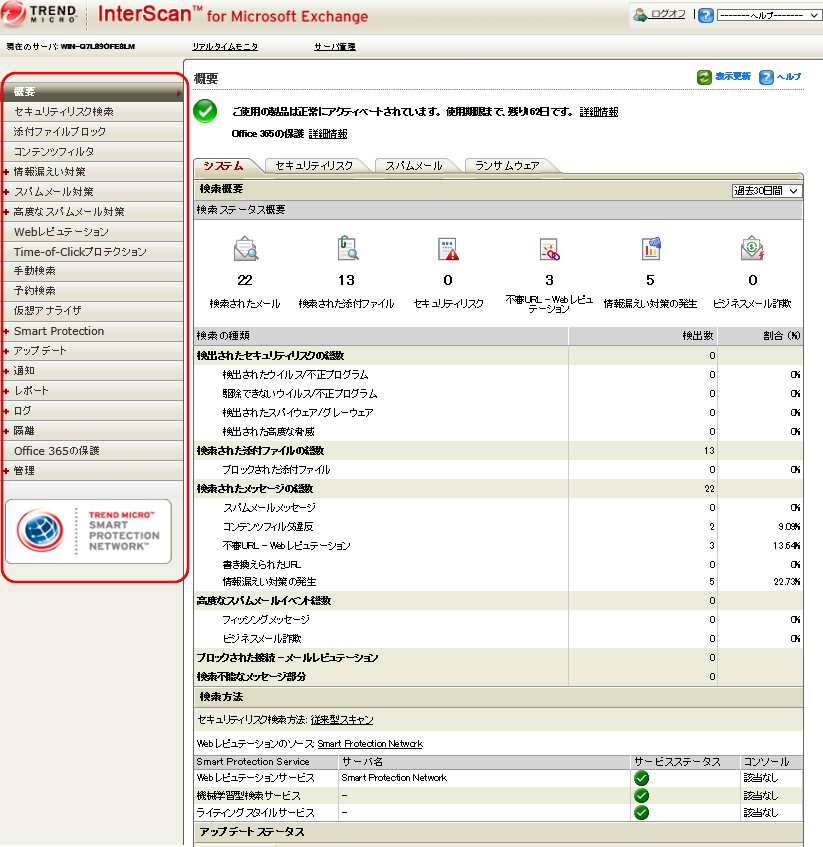Click the ログオフ link

(667, 15)
